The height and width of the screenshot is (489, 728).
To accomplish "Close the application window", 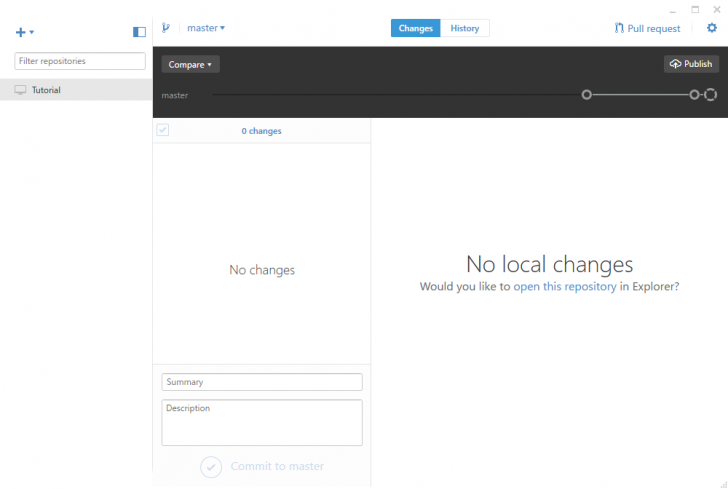I will pos(717,9).
